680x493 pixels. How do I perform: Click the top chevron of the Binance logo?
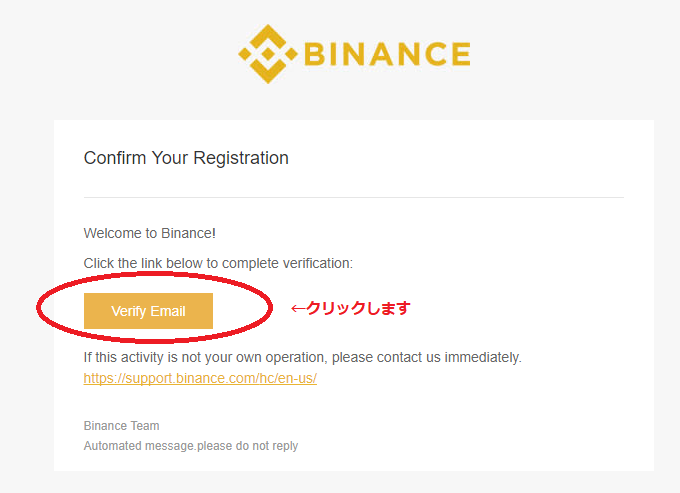point(268,36)
